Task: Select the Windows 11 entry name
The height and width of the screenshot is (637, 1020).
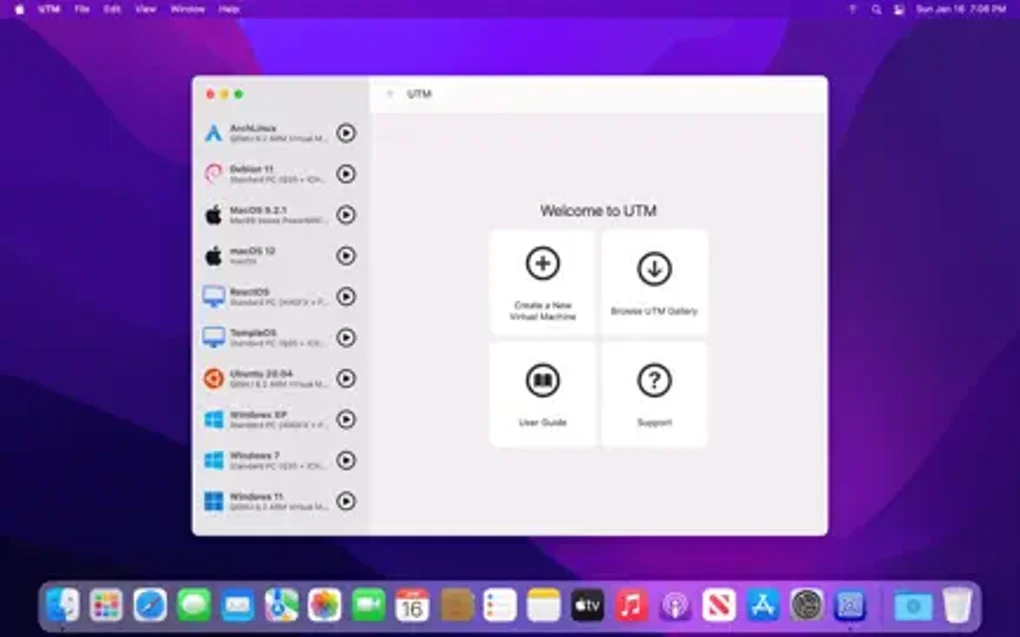Action: click(256, 496)
